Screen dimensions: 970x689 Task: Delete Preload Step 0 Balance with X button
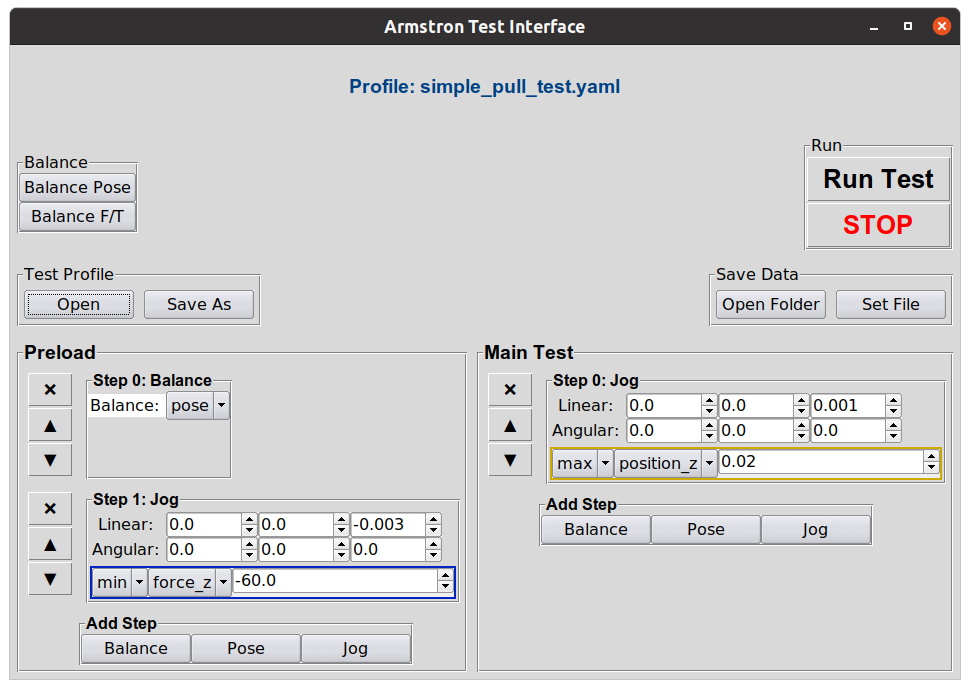point(50,390)
